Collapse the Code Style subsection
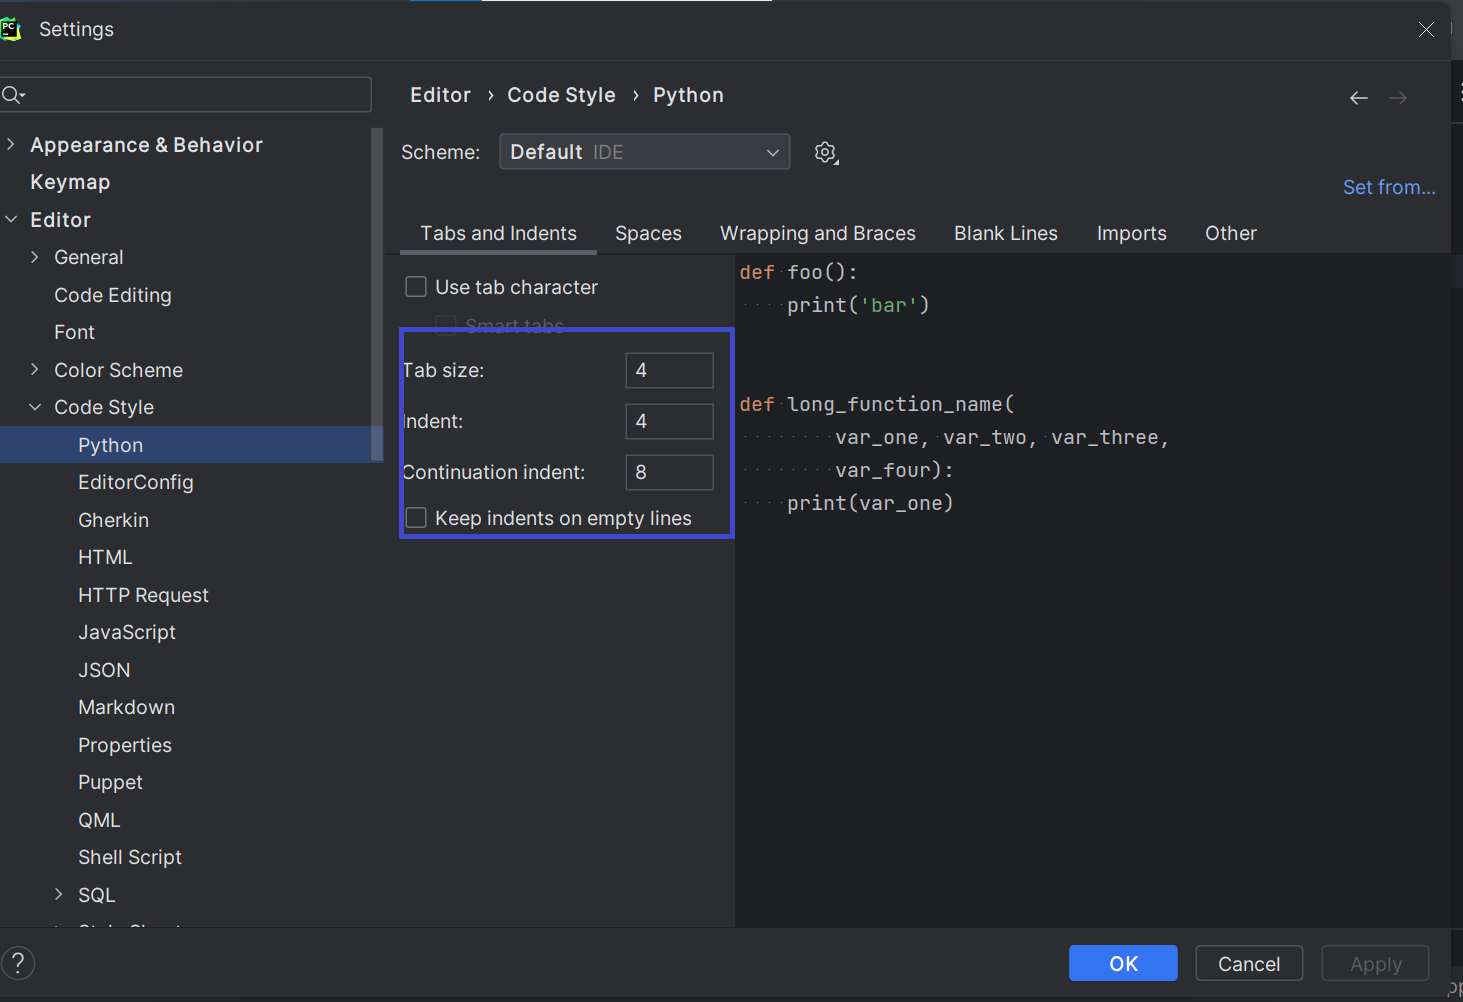 35,407
